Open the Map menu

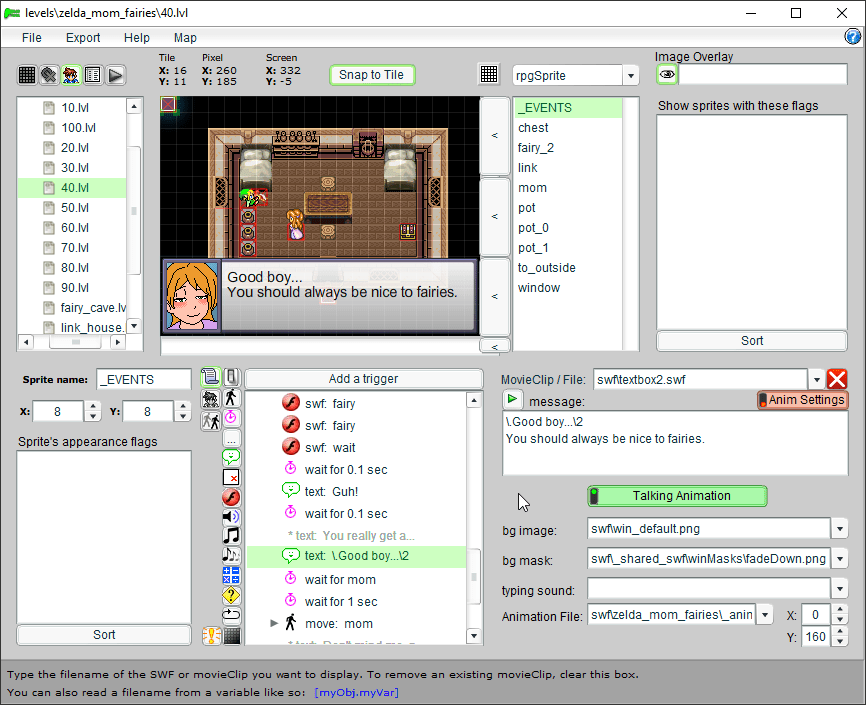[185, 38]
